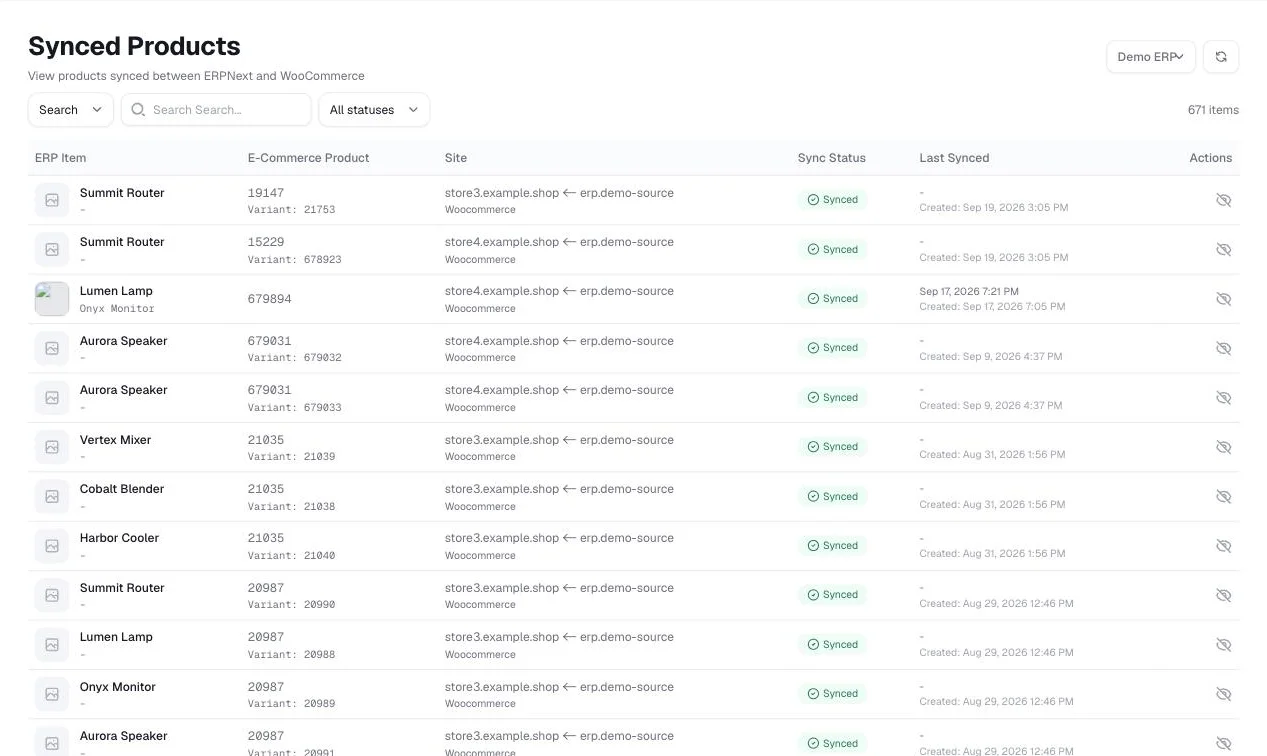Click Synced badge on Lumen Lamp 679894 row
This screenshot has height=756, width=1267.
coord(832,298)
